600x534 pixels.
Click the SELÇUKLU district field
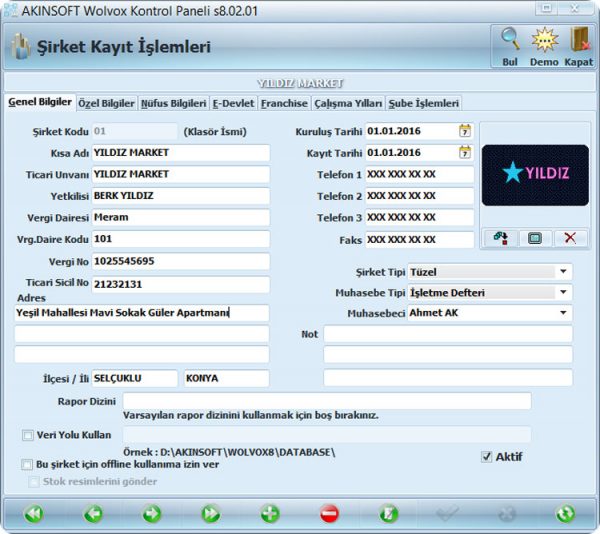pos(135,378)
